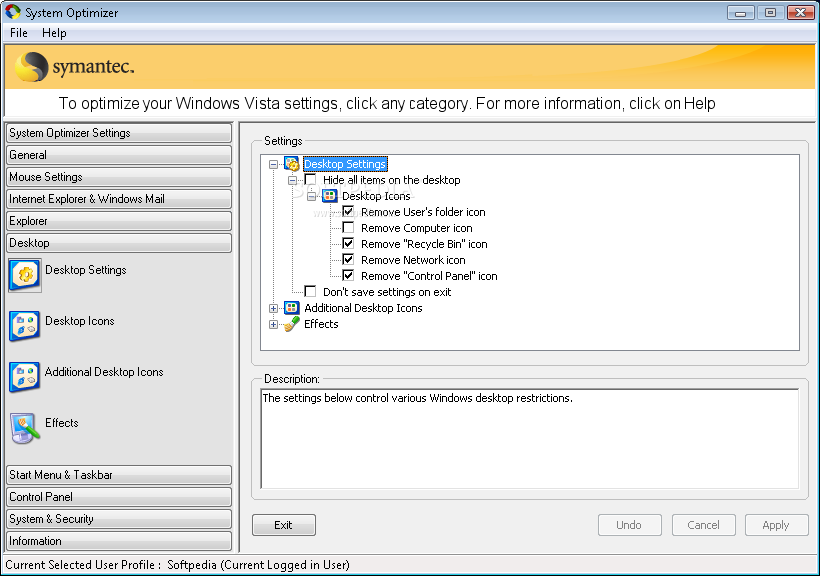Screen dimensions: 820x576
Task: Minimize the System Optimizer window
Action: pyautogui.click(x=741, y=13)
